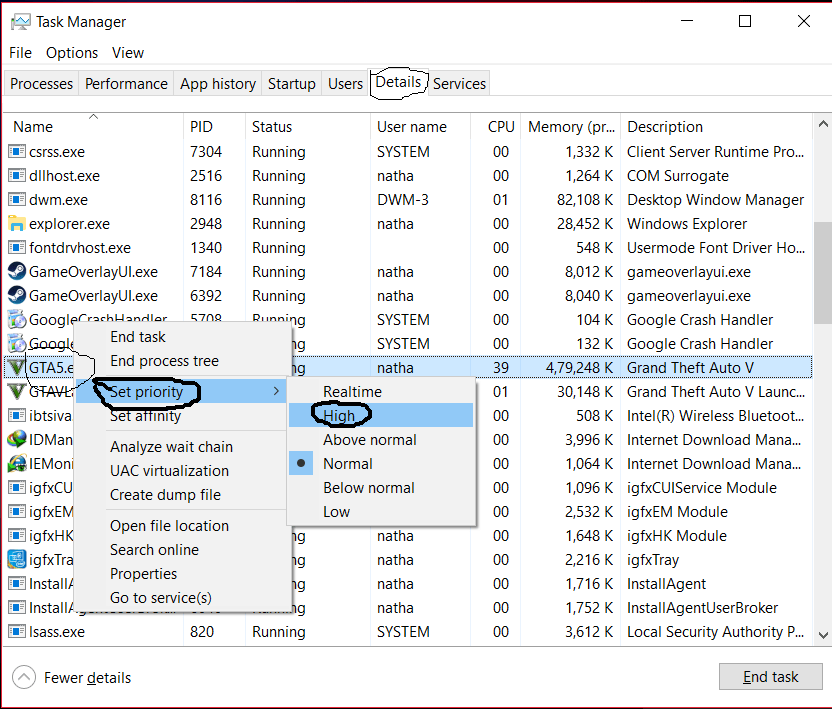The height and width of the screenshot is (709, 835).
Task: Click the IDMan globe icon
Action: pos(17,439)
